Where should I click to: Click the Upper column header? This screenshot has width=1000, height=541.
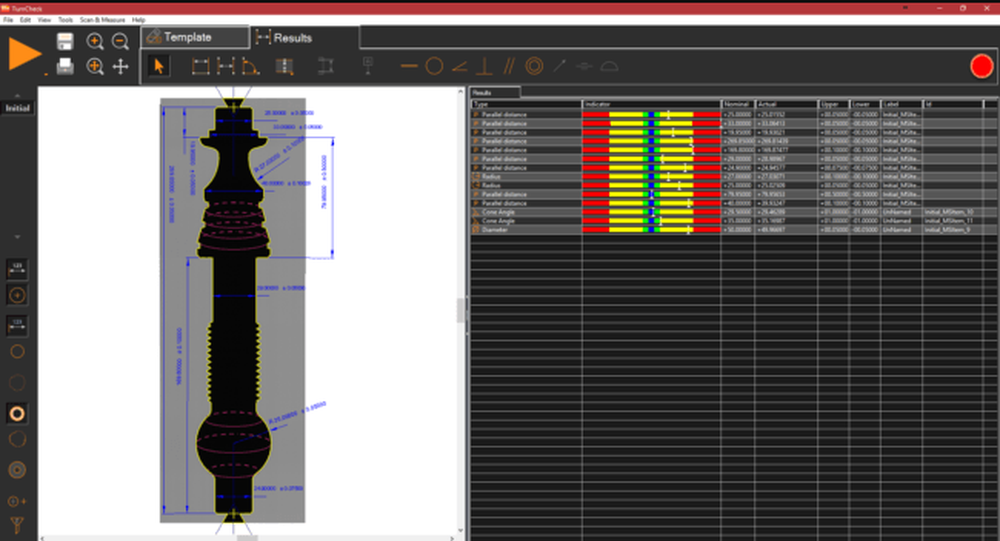[x=834, y=104]
